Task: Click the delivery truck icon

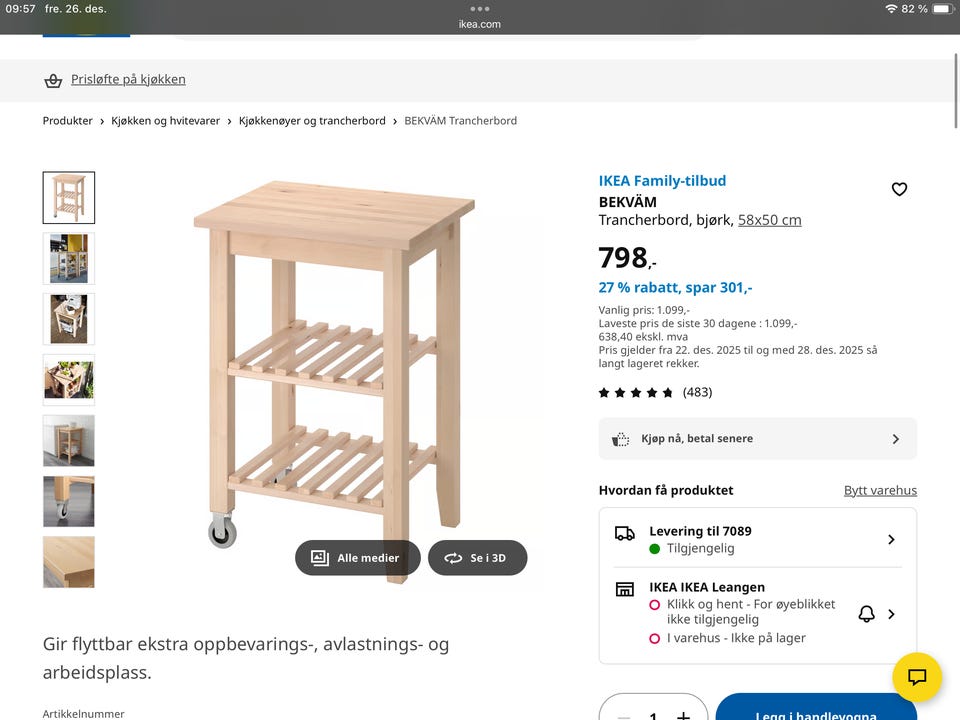Action: 625,534
